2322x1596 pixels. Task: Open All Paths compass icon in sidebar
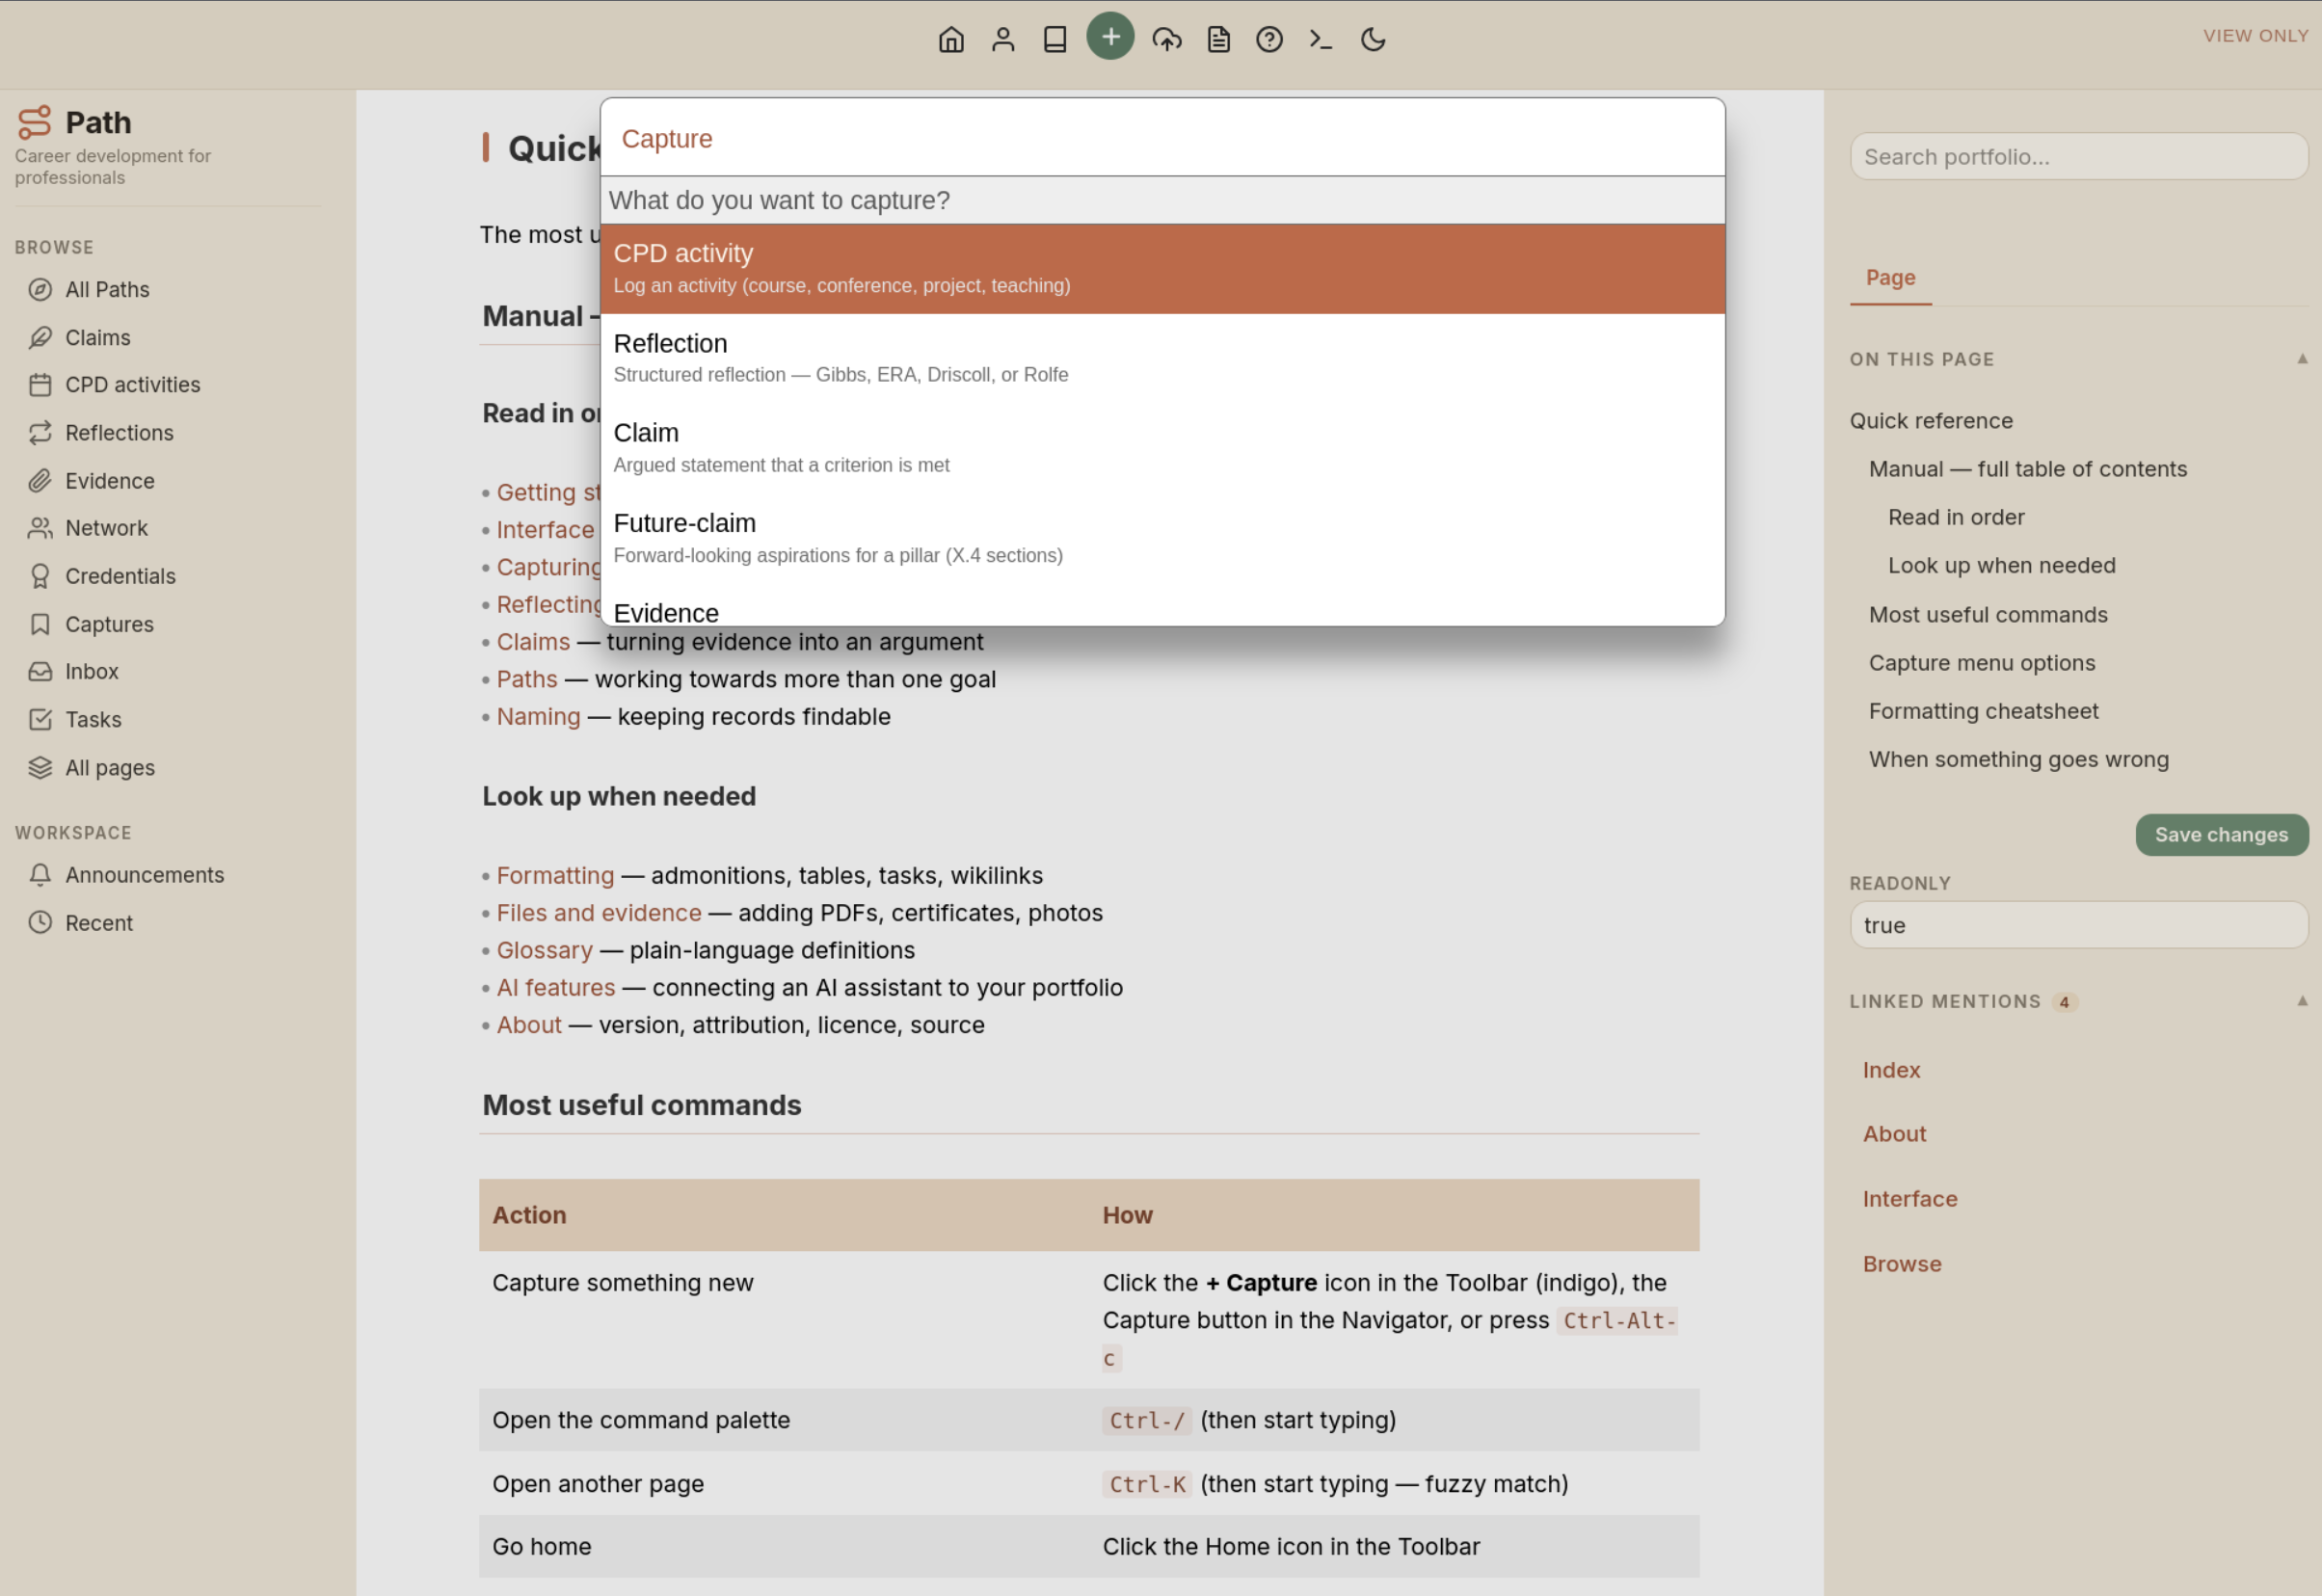coord(40,289)
